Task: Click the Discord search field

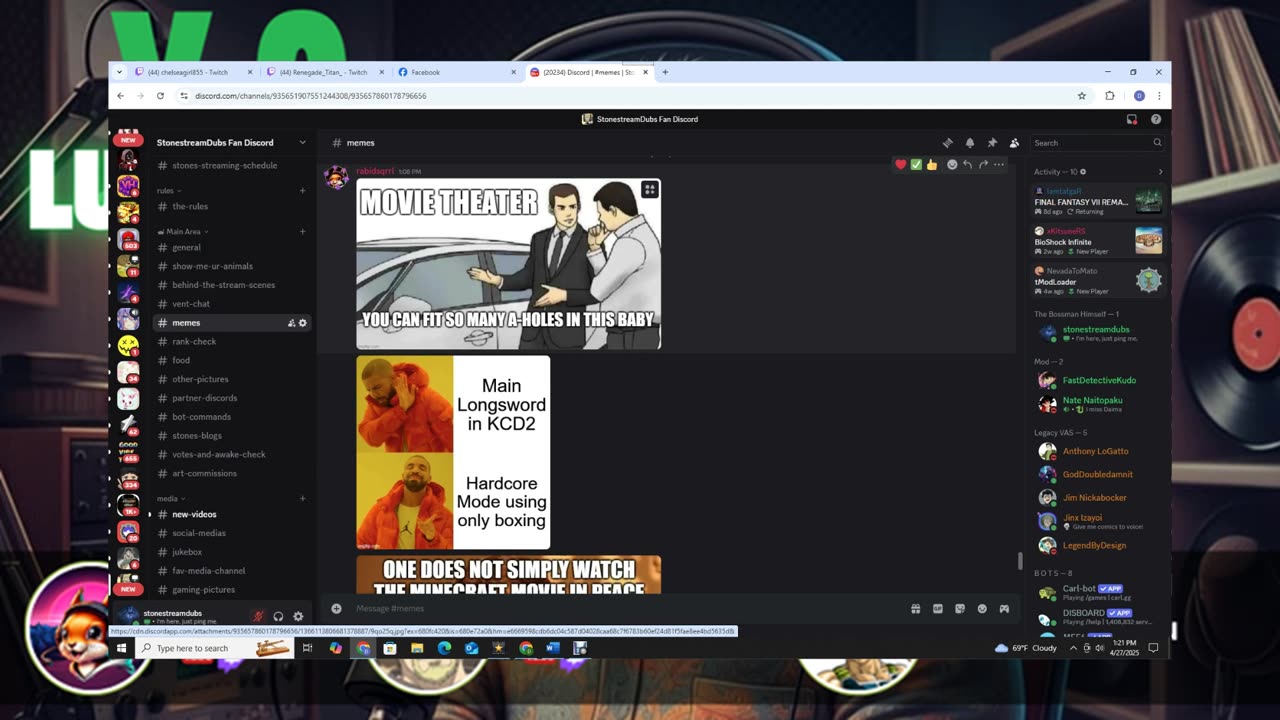Action: [x=1097, y=143]
